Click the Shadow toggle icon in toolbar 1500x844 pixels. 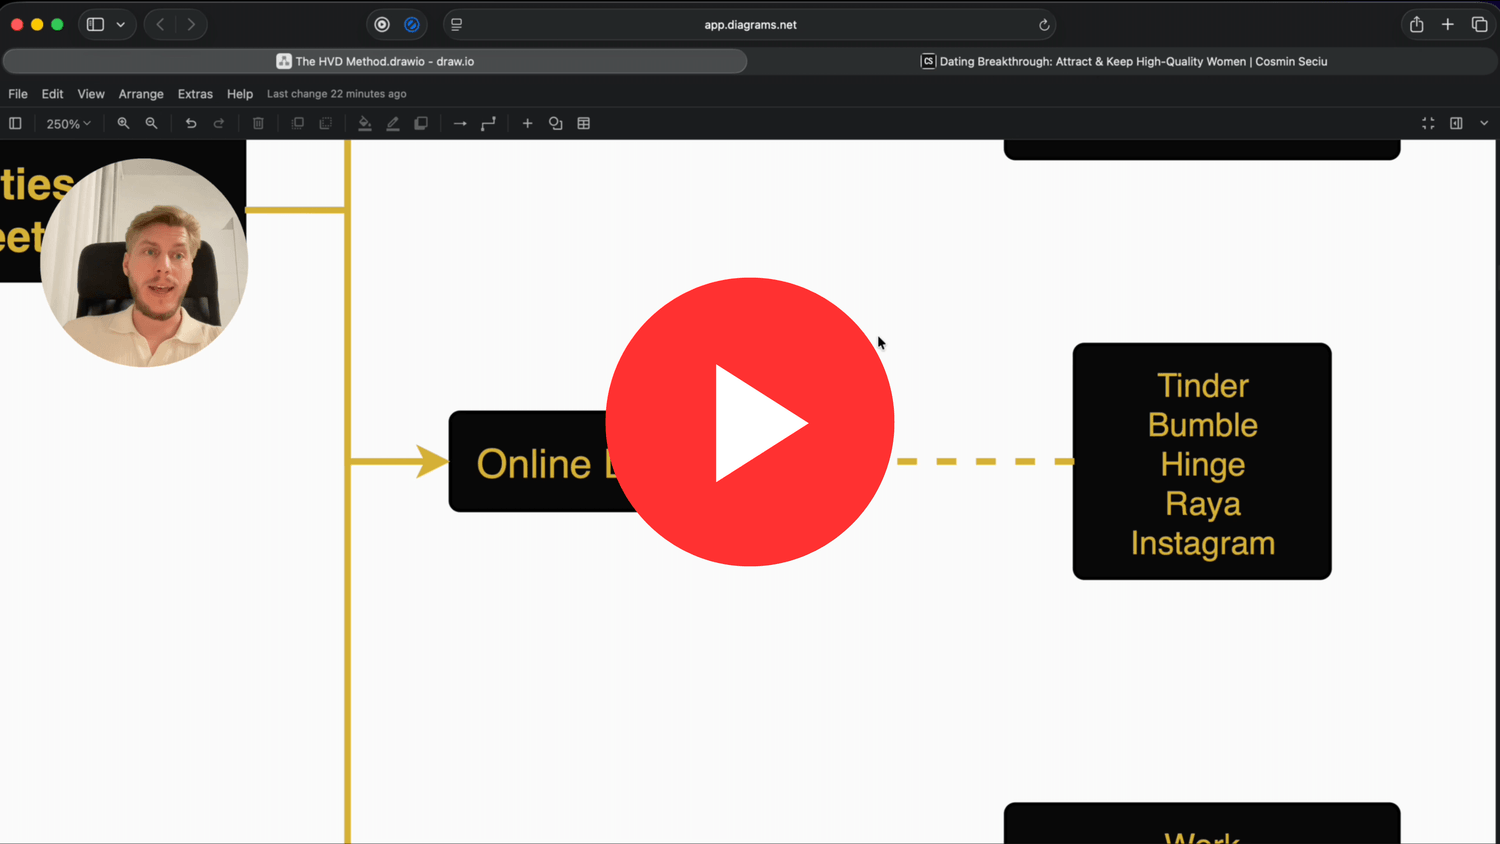(x=421, y=124)
